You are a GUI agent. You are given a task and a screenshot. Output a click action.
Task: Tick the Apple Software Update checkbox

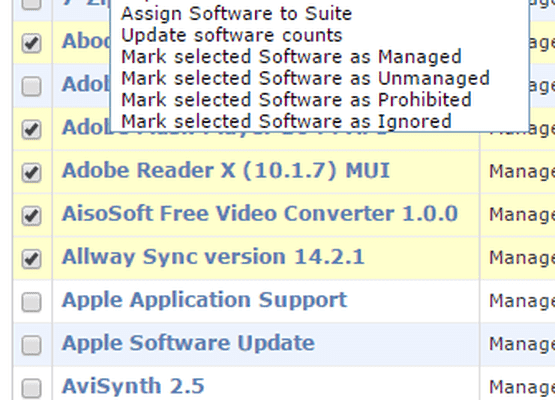pos(32,345)
